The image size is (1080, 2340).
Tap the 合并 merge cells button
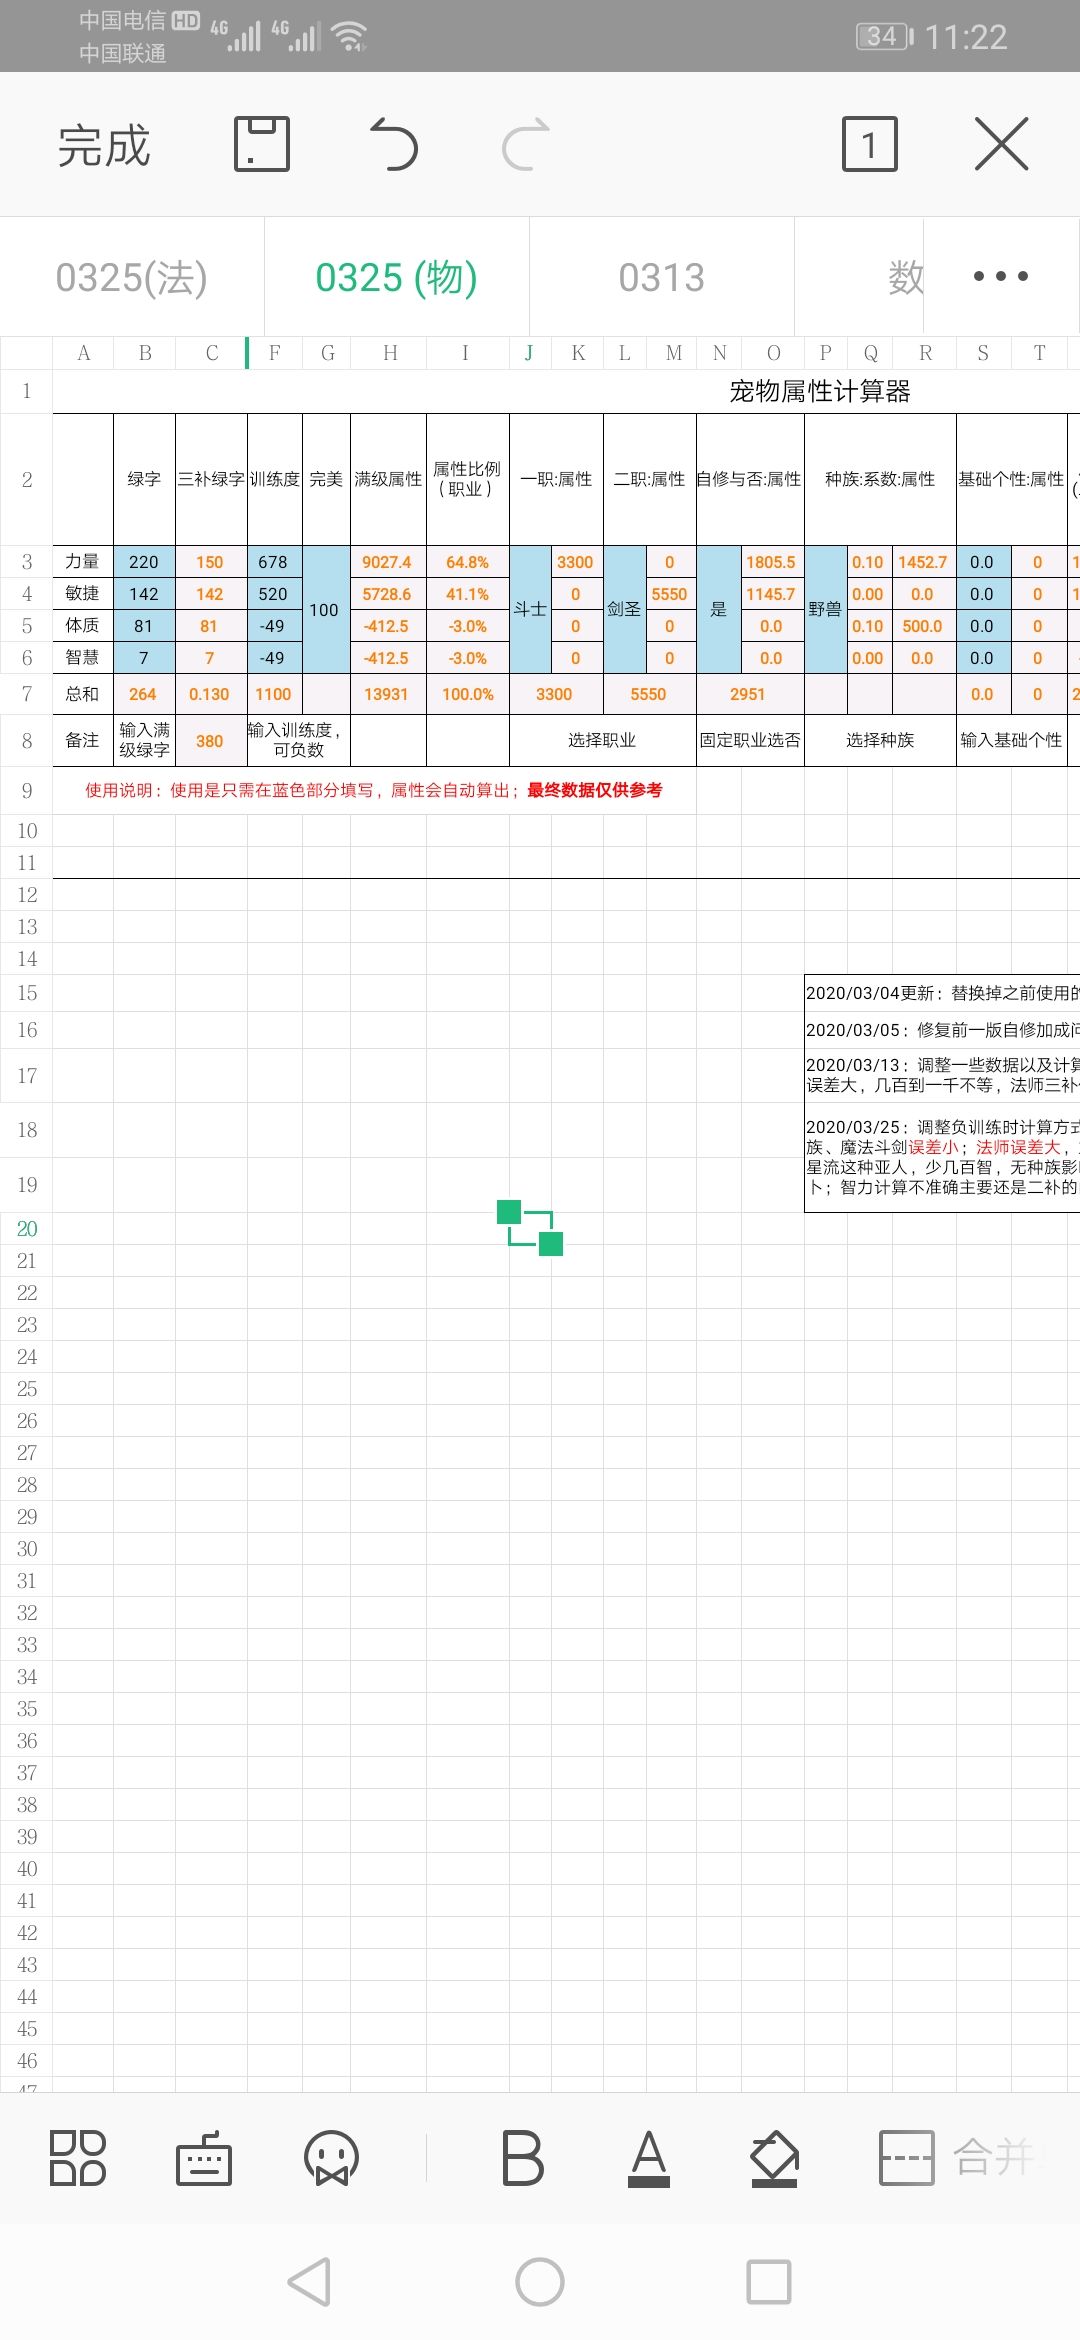click(994, 2157)
